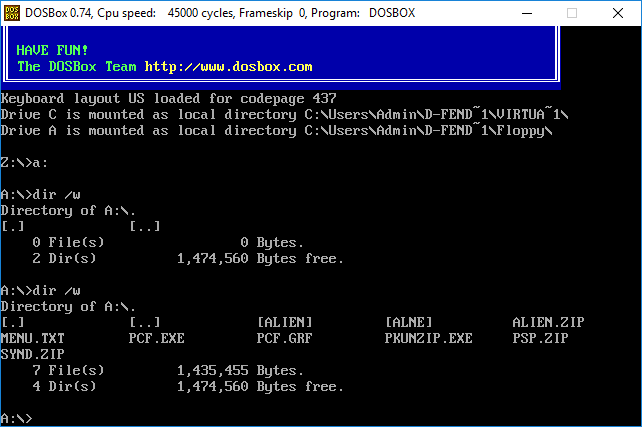Click the '1,435,455 Bytes.' value

(240, 370)
